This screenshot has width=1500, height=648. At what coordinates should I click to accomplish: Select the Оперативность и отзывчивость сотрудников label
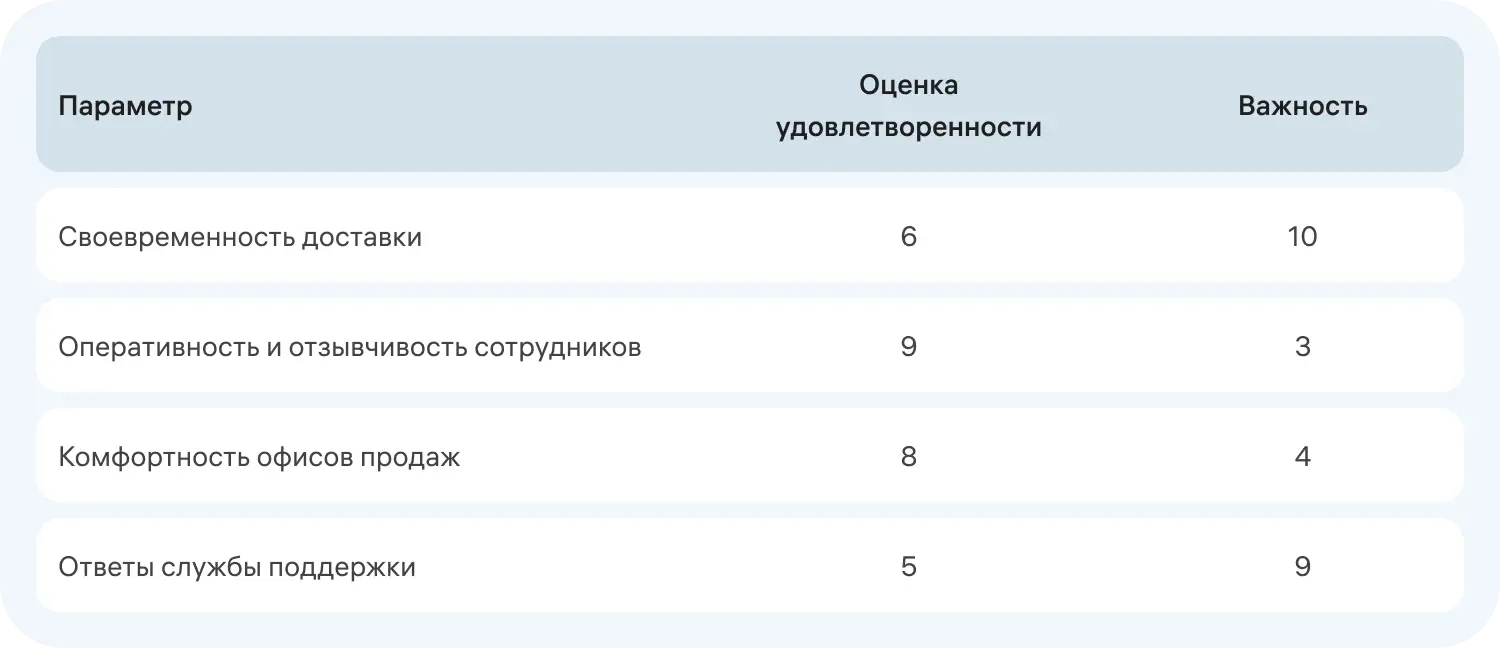(x=349, y=347)
